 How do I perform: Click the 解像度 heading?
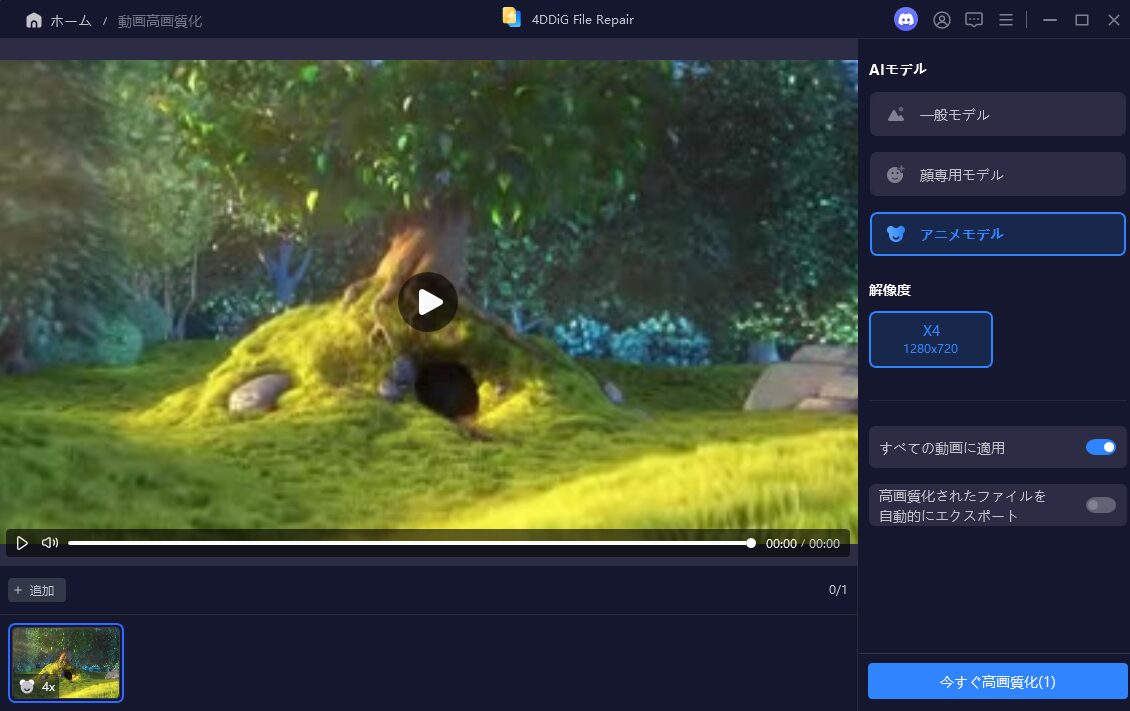(890, 290)
